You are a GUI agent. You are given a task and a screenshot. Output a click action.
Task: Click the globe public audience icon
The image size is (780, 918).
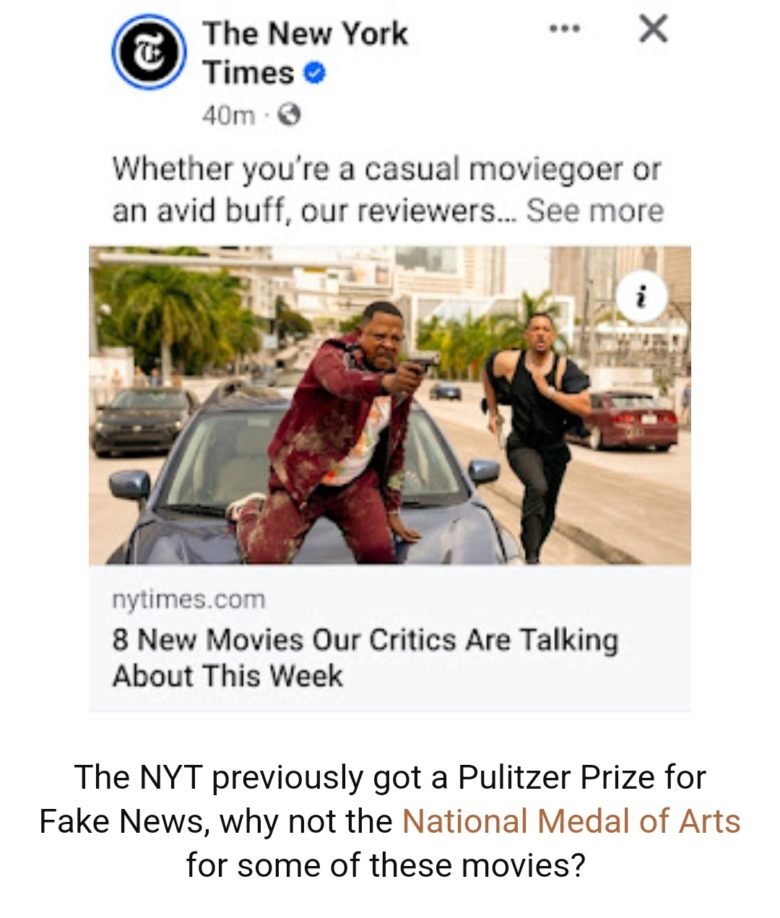tap(289, 115)
